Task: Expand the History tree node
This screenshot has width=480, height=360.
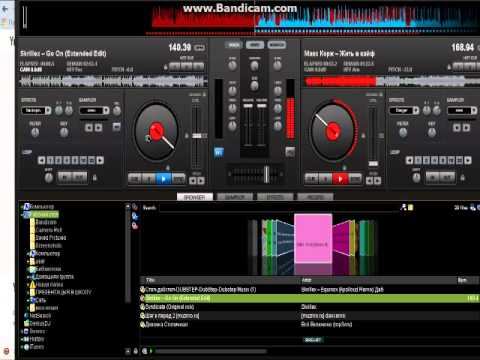Action: (22, 339)
